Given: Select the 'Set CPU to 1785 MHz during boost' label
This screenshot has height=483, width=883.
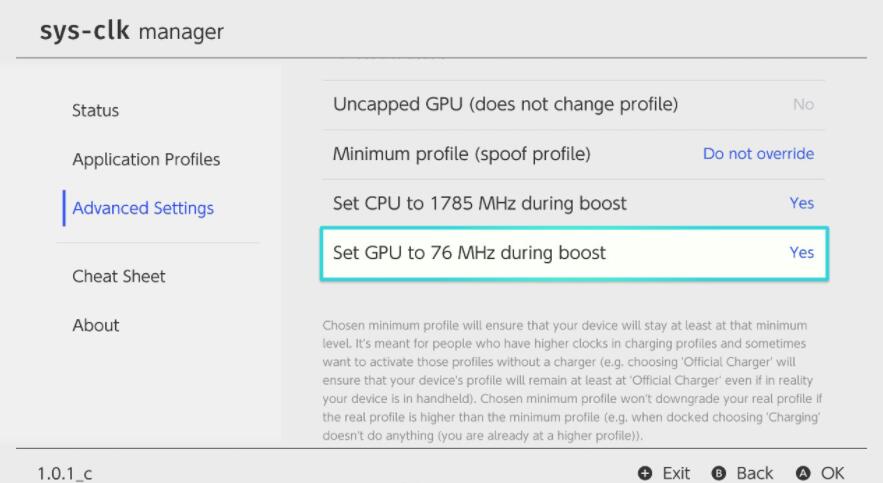Looking at the screenshot, I should 479,203.
